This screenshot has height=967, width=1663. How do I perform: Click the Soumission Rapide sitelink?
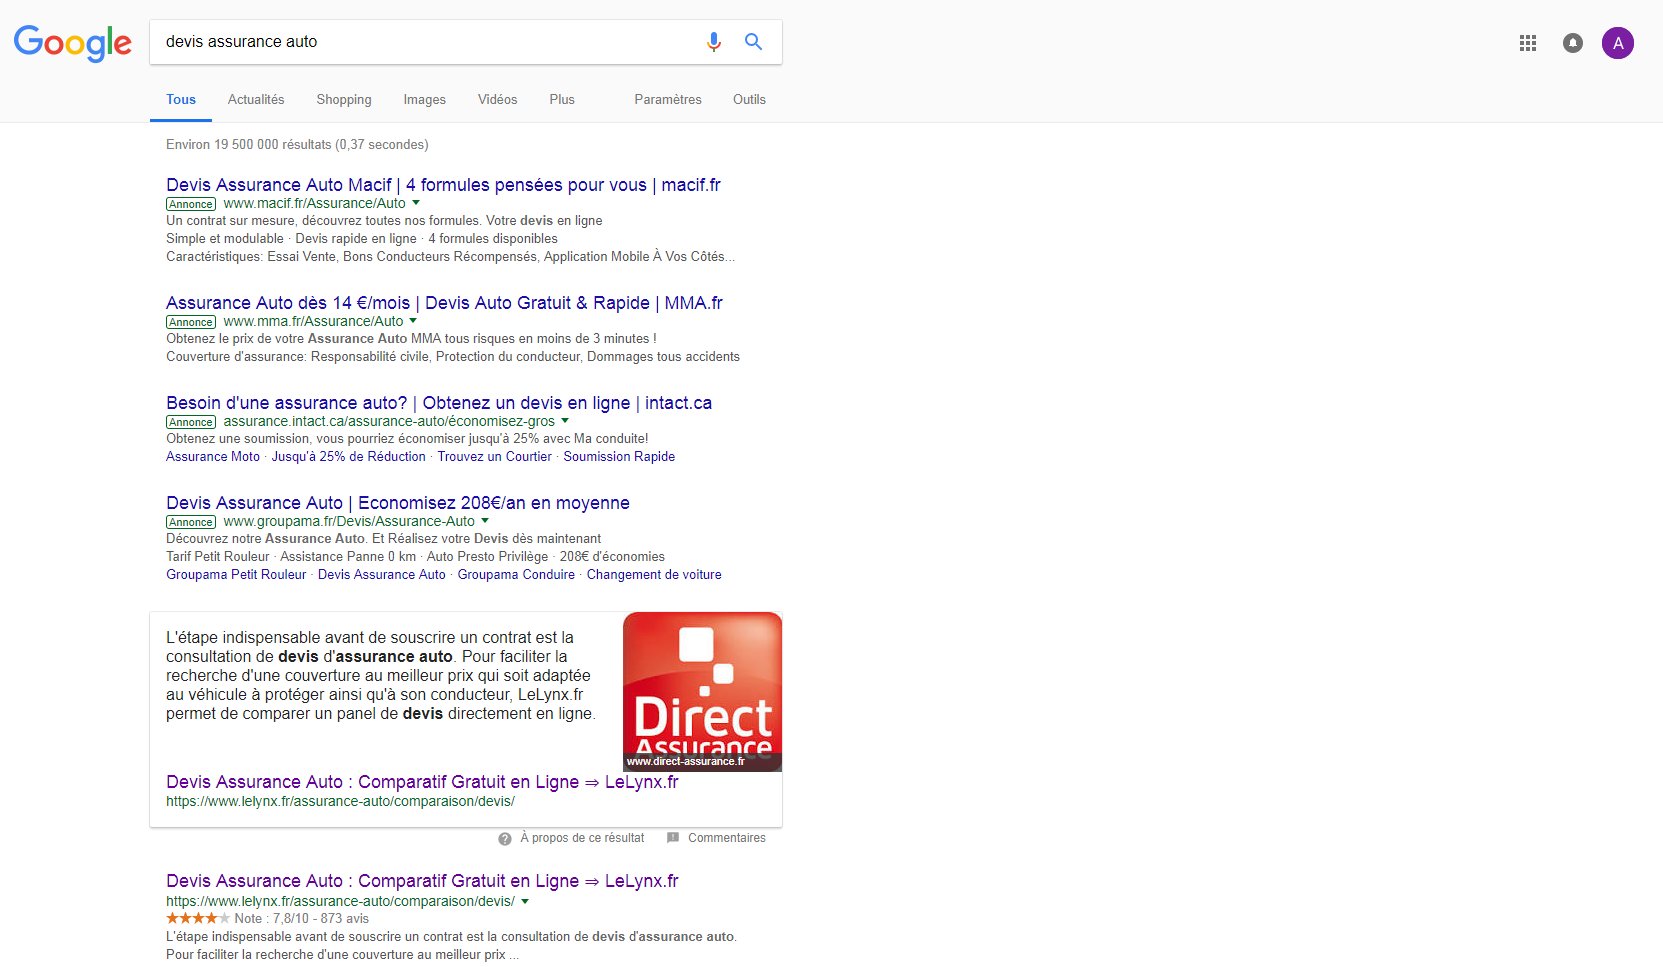[x=619, y=457]
